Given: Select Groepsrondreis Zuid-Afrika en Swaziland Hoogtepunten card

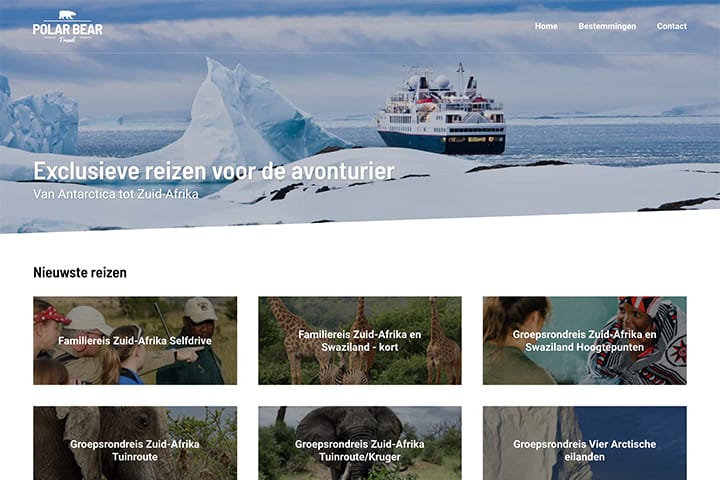Looking at the screenshot, I should (x=585, y=340).
